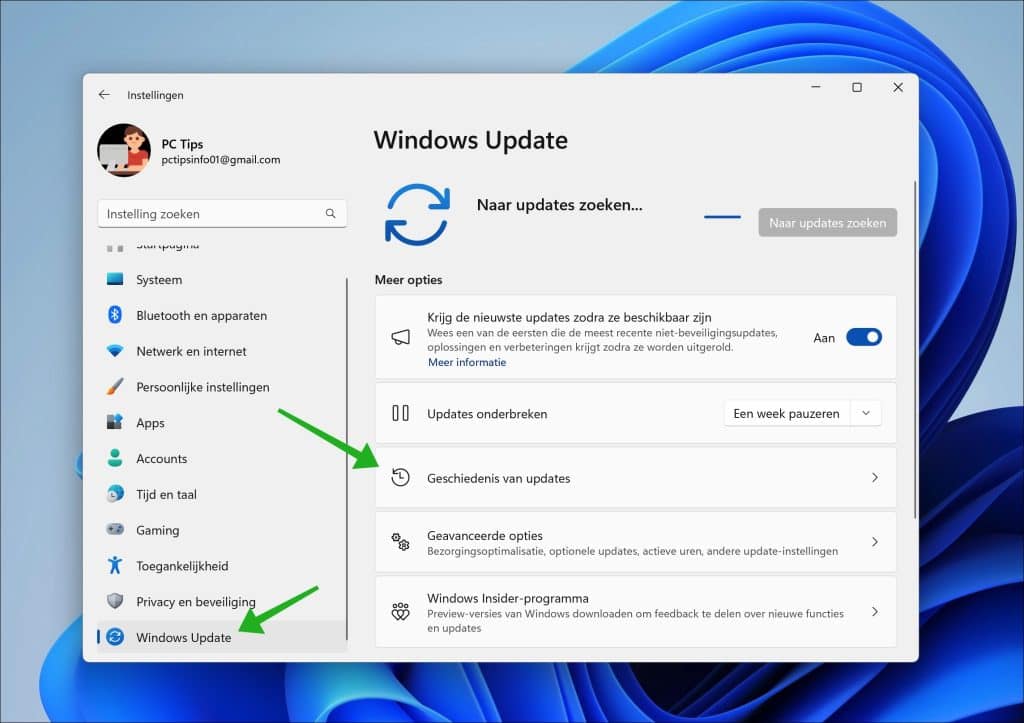
Task: Click chevron on Windows Insider-programma row
Action: click(x=874, y=612)
